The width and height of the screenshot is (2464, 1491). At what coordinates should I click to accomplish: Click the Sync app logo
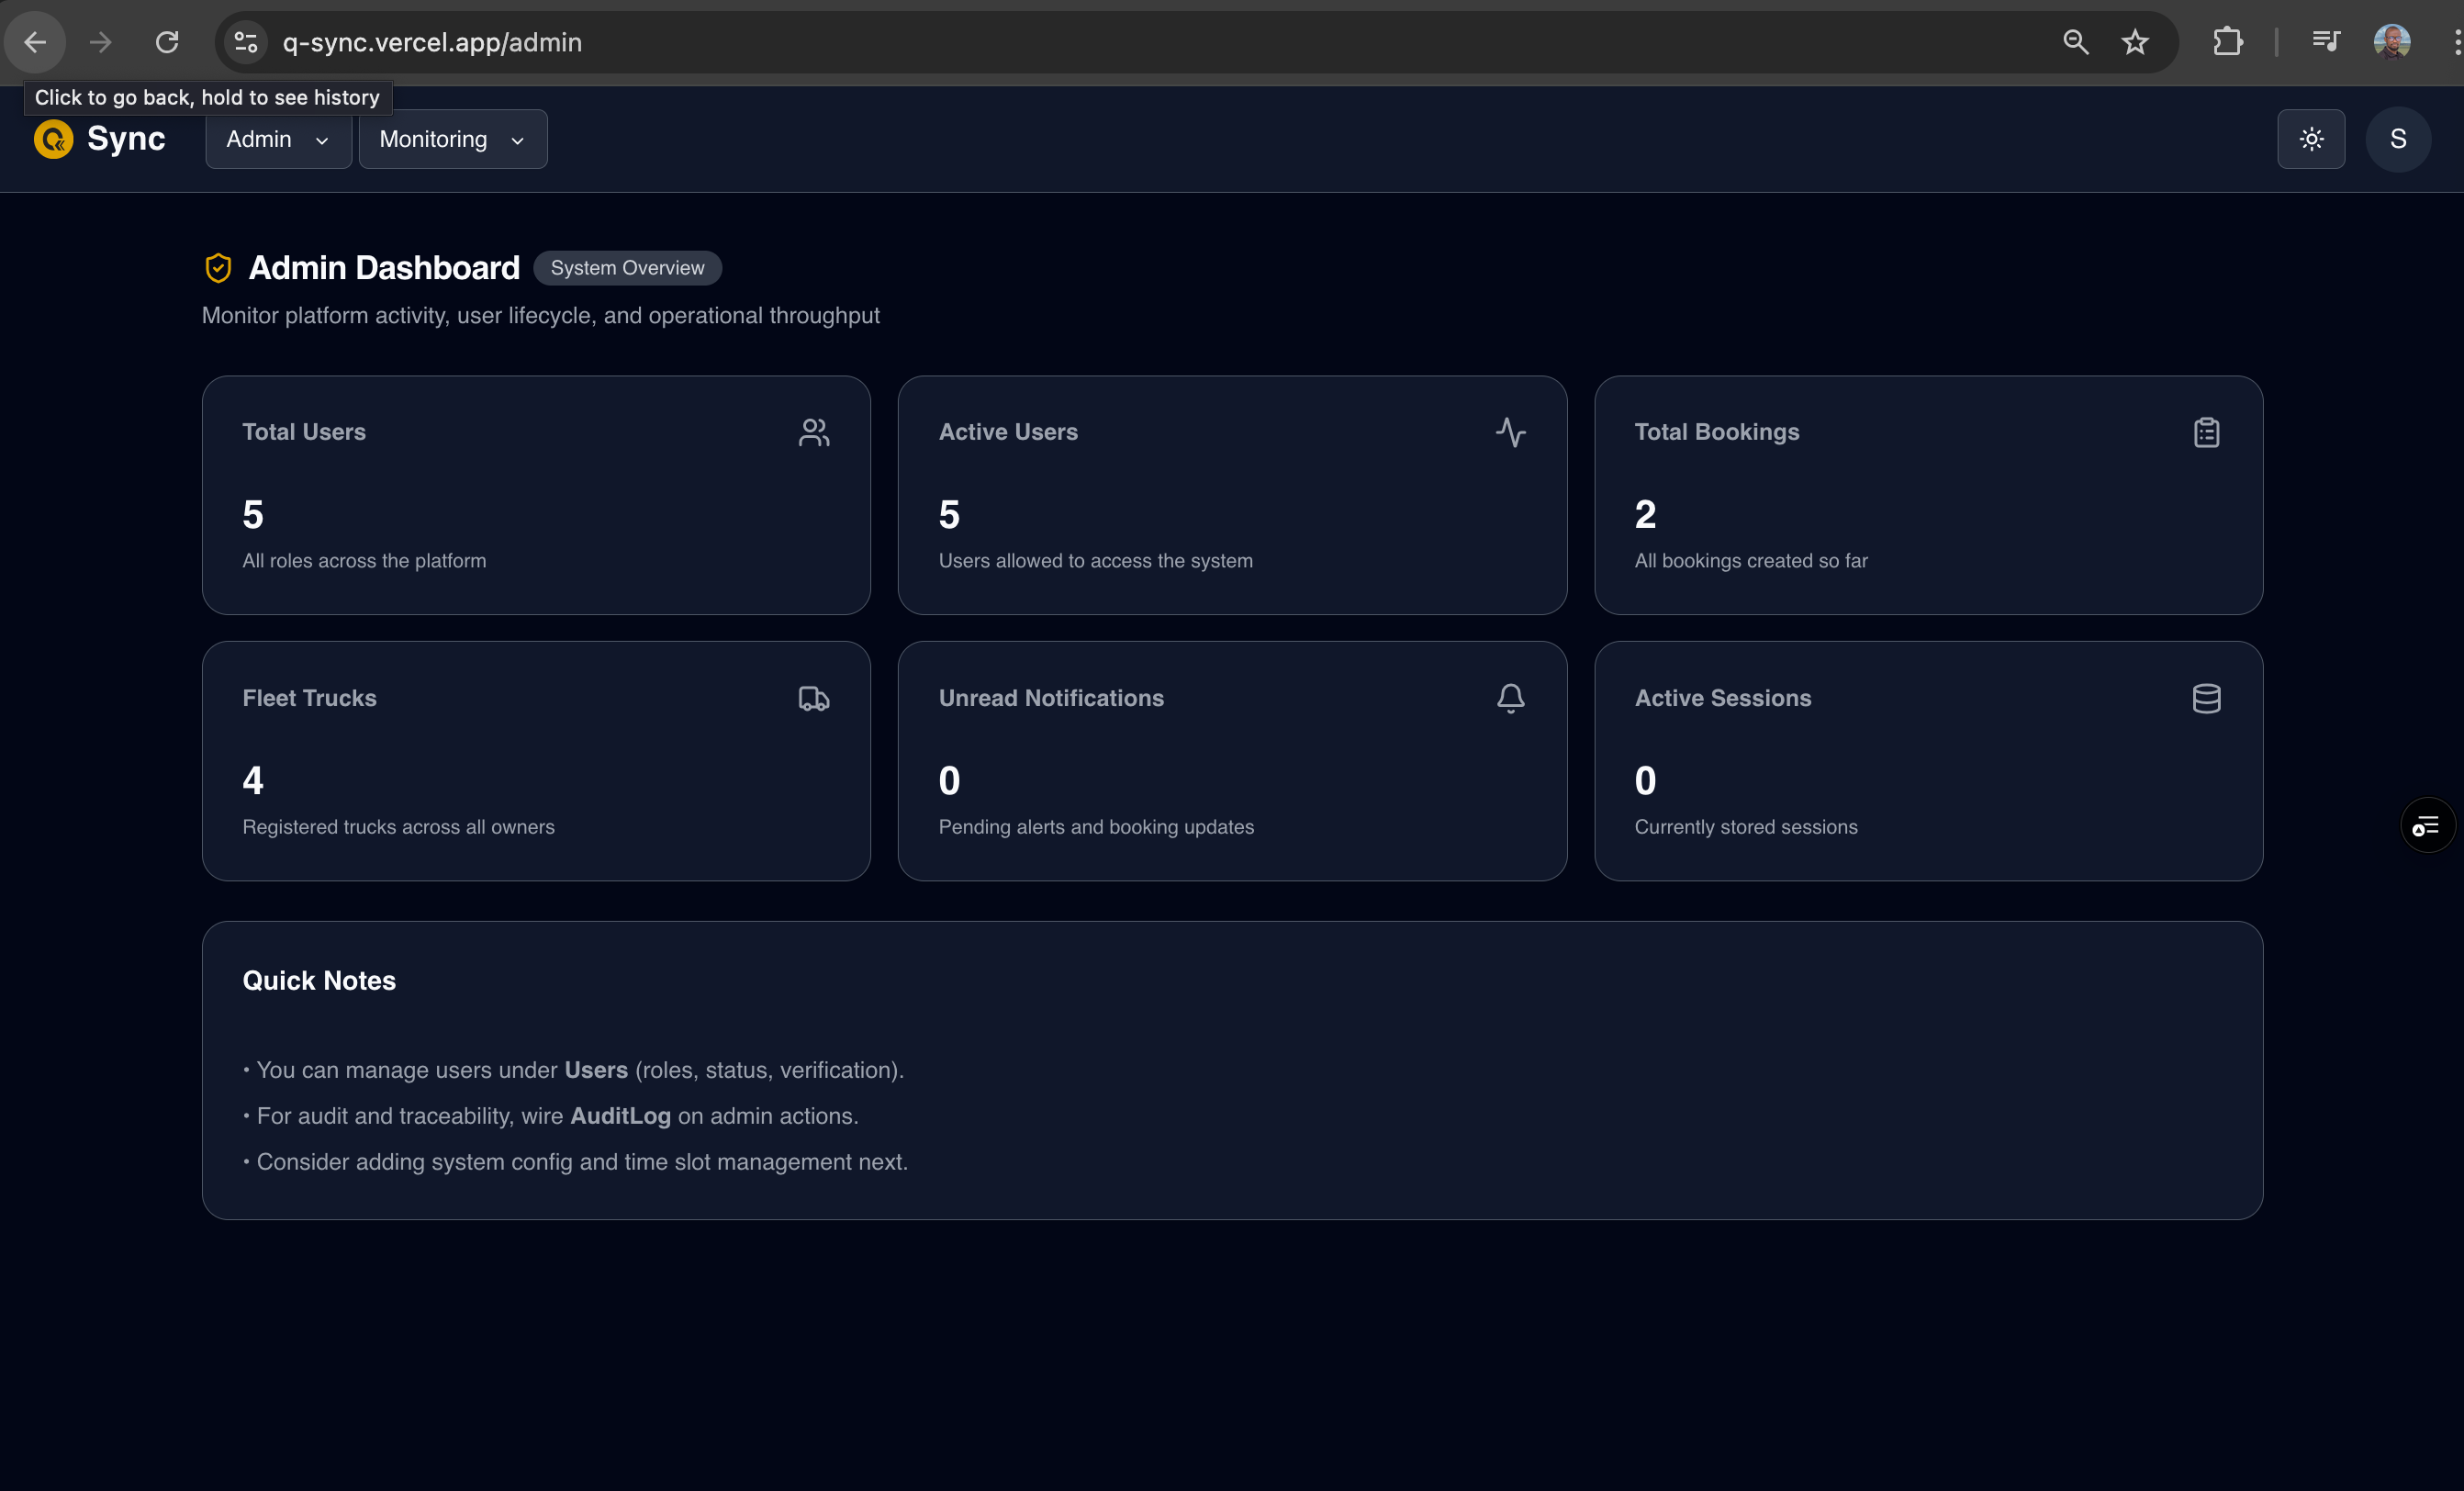pyautogui.click(x=98, y=139)
